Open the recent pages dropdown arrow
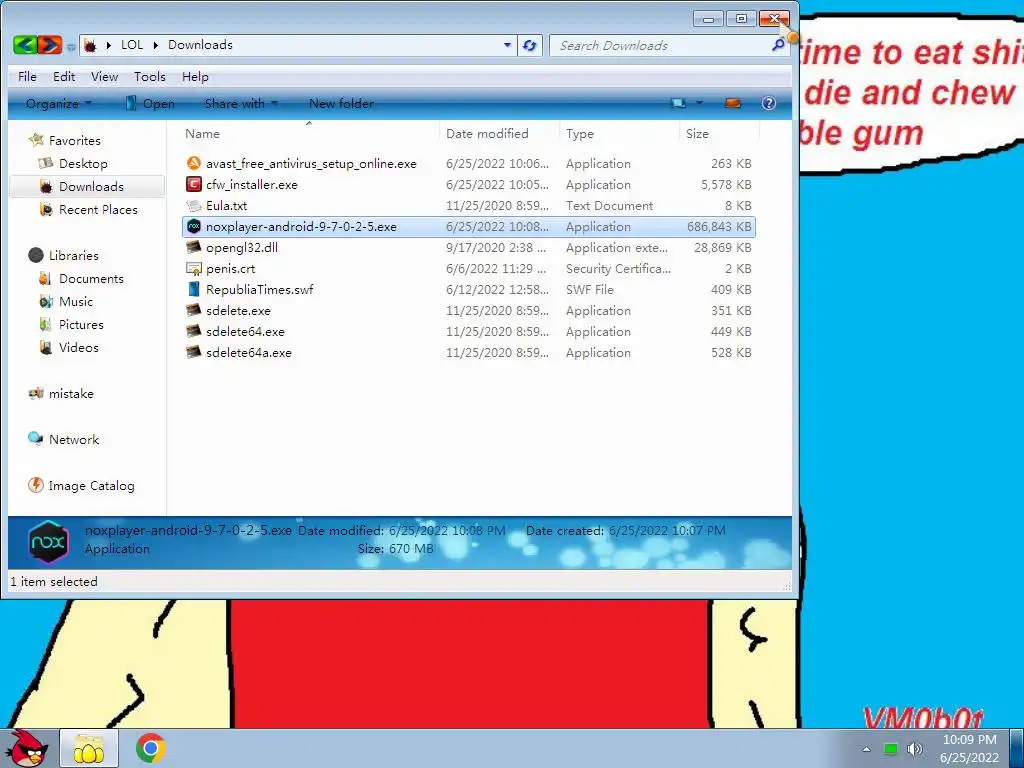 pyautogui.click(x=71, y=46)
